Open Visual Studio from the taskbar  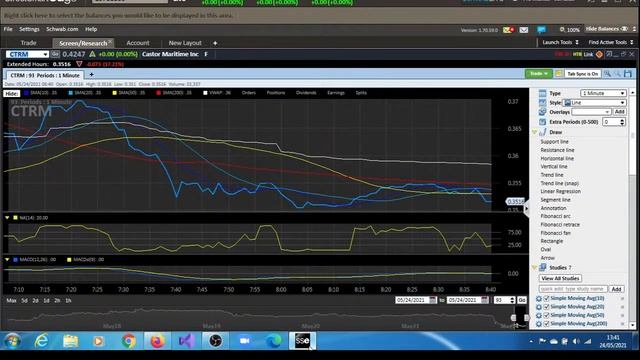click(186, 341)
